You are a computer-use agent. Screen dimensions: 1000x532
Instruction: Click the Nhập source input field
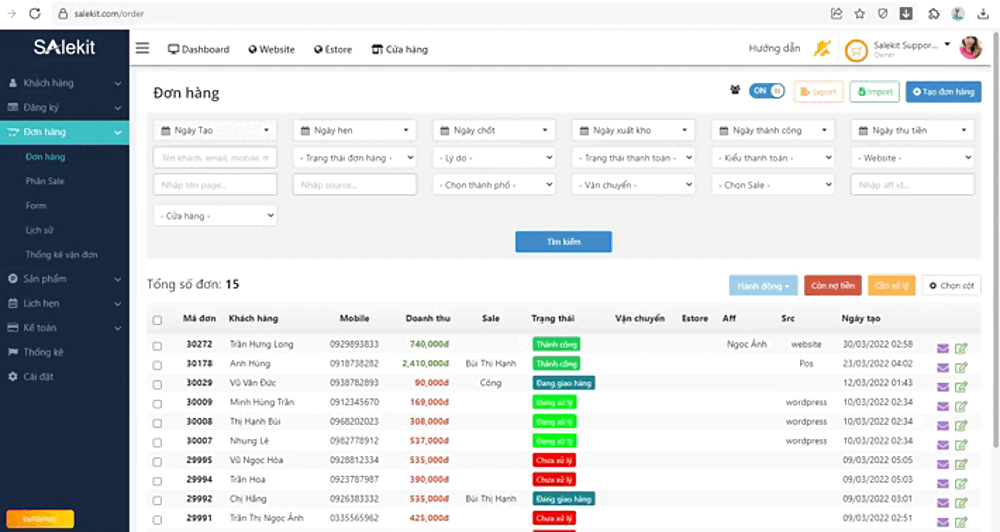pos(355,185)
